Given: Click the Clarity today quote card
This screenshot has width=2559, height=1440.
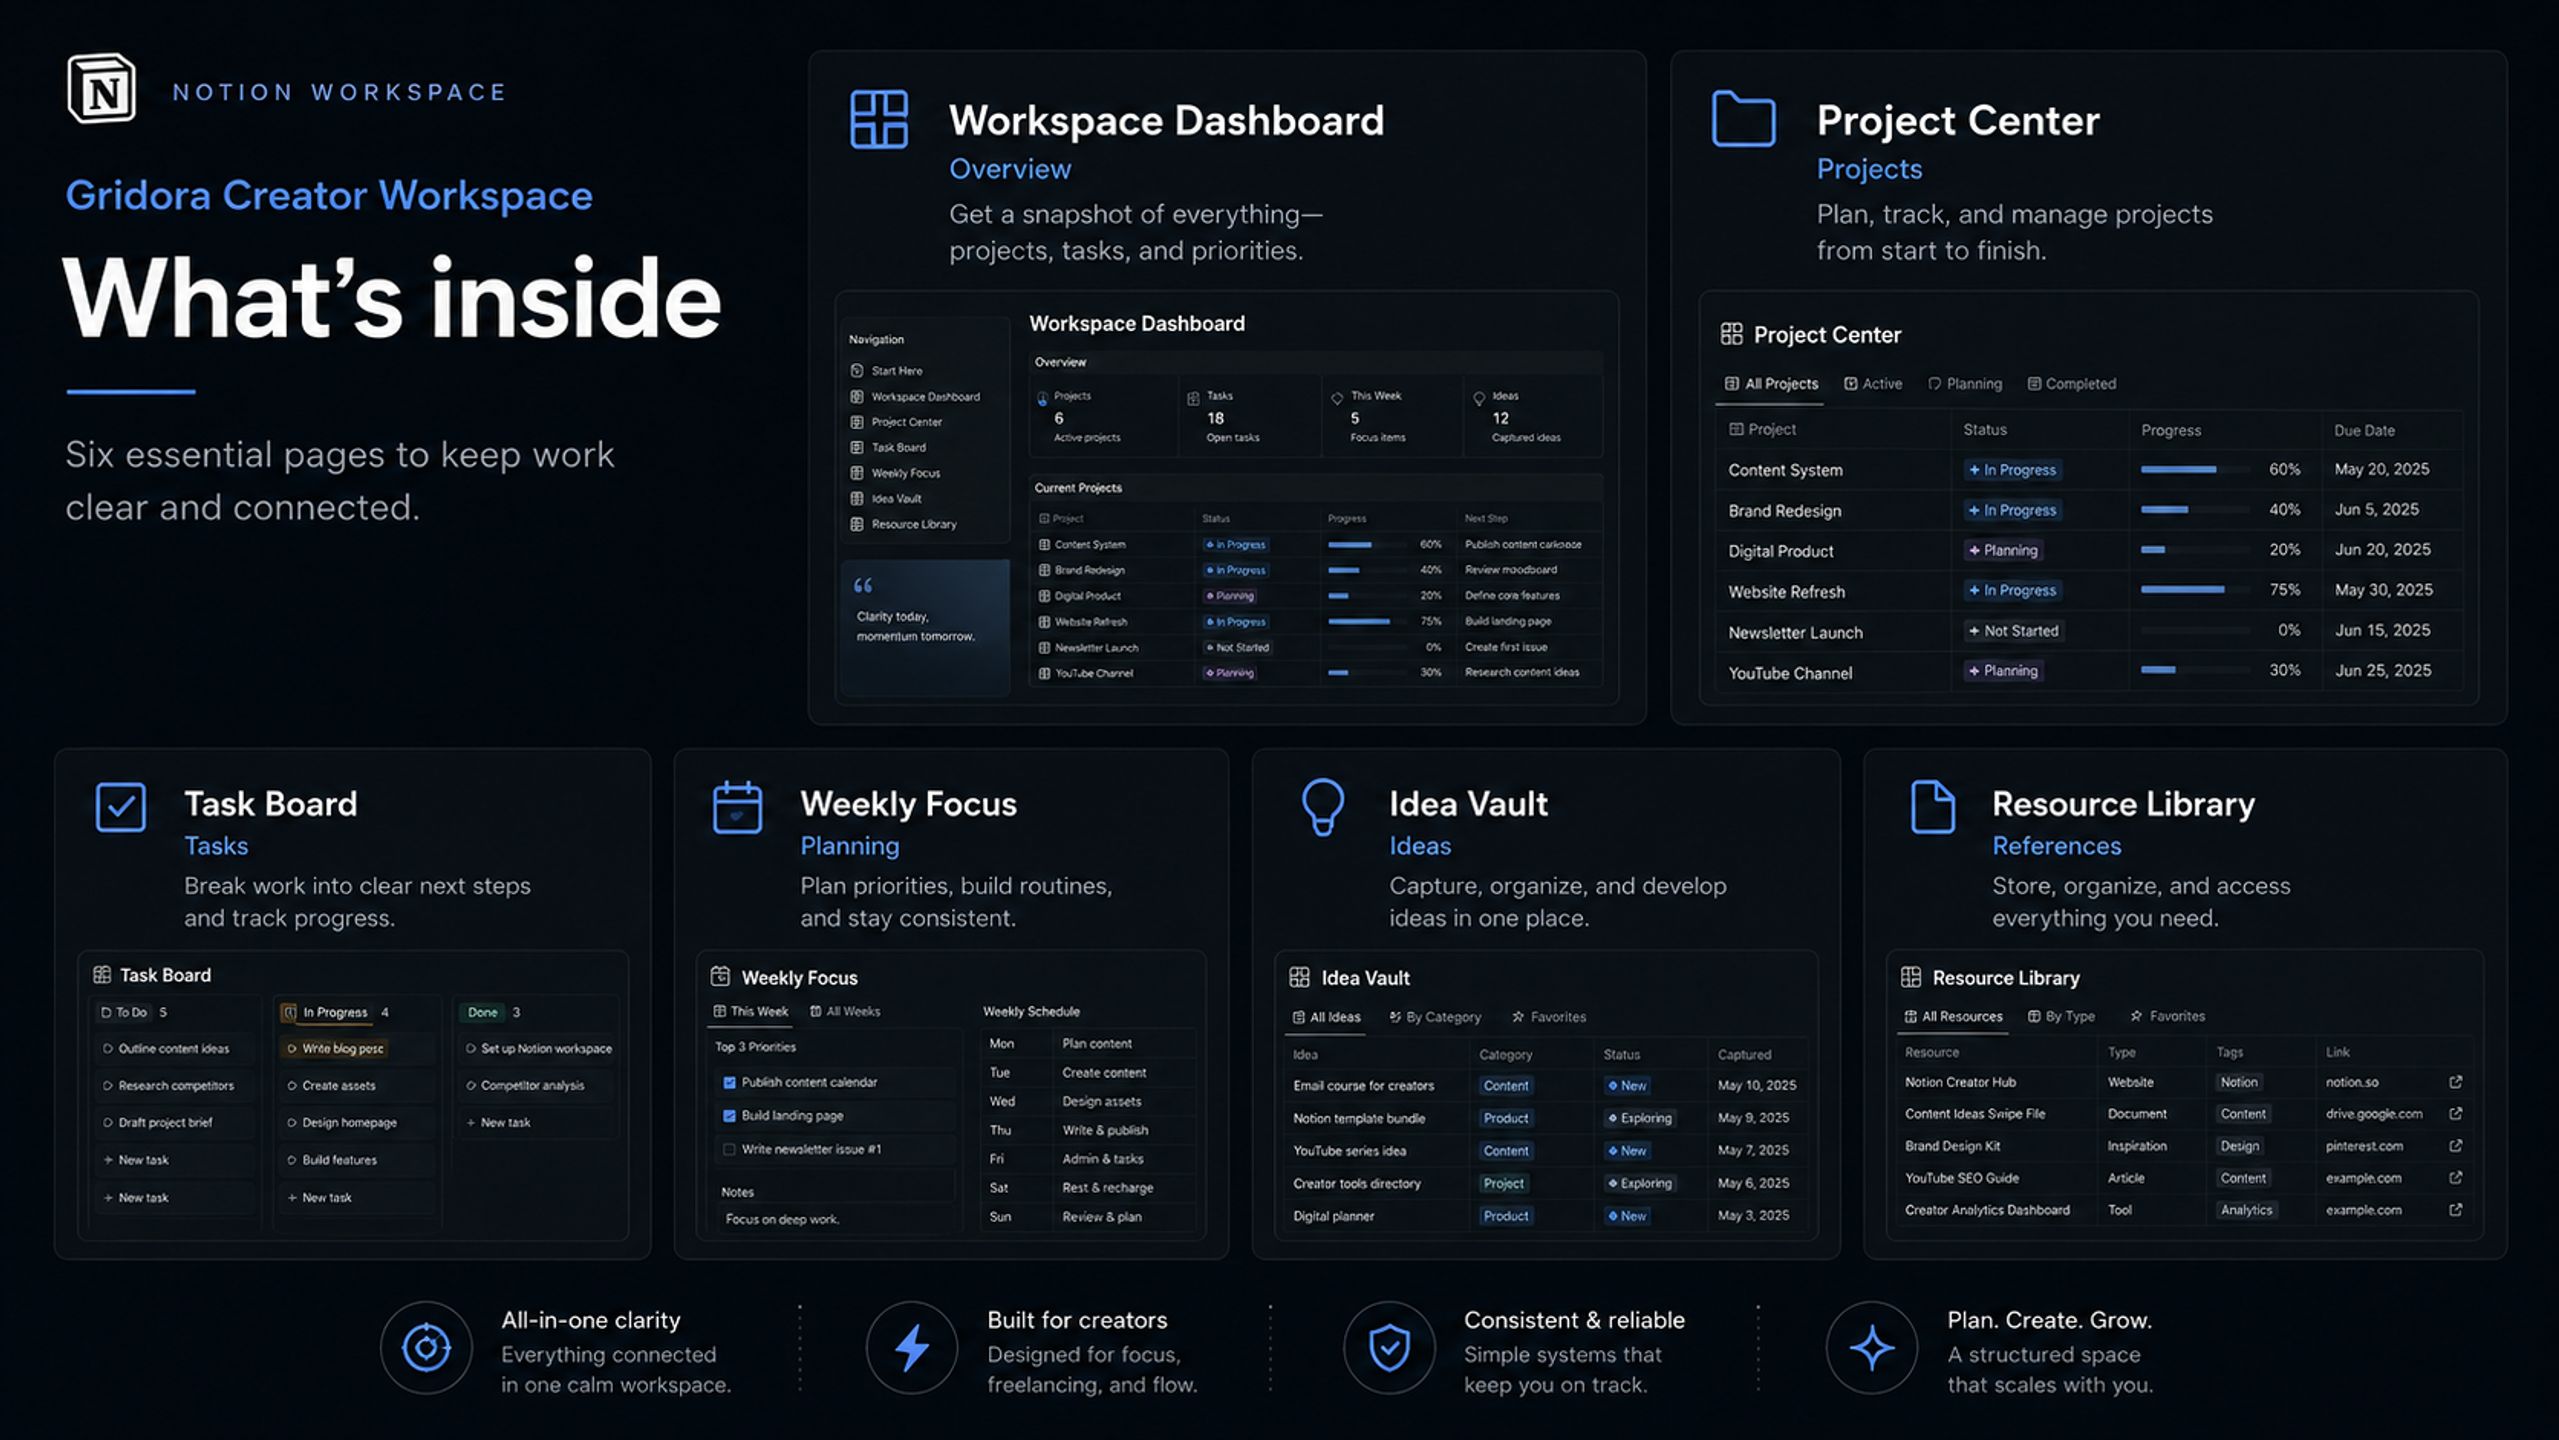Looking at the screenshot, I should (x=925, y=627).
